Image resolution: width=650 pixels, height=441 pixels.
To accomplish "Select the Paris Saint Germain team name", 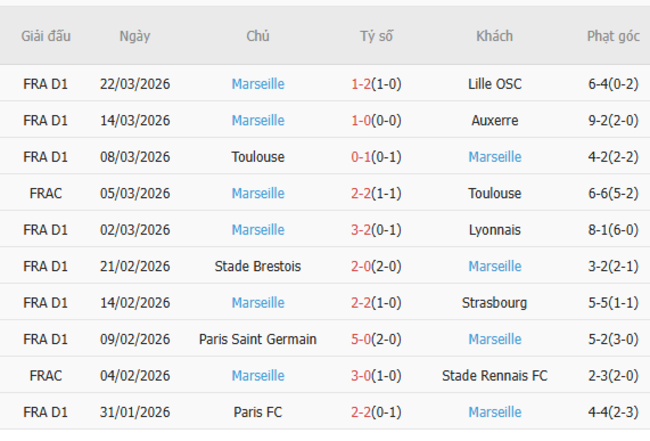I will click(x=257, y=339).
